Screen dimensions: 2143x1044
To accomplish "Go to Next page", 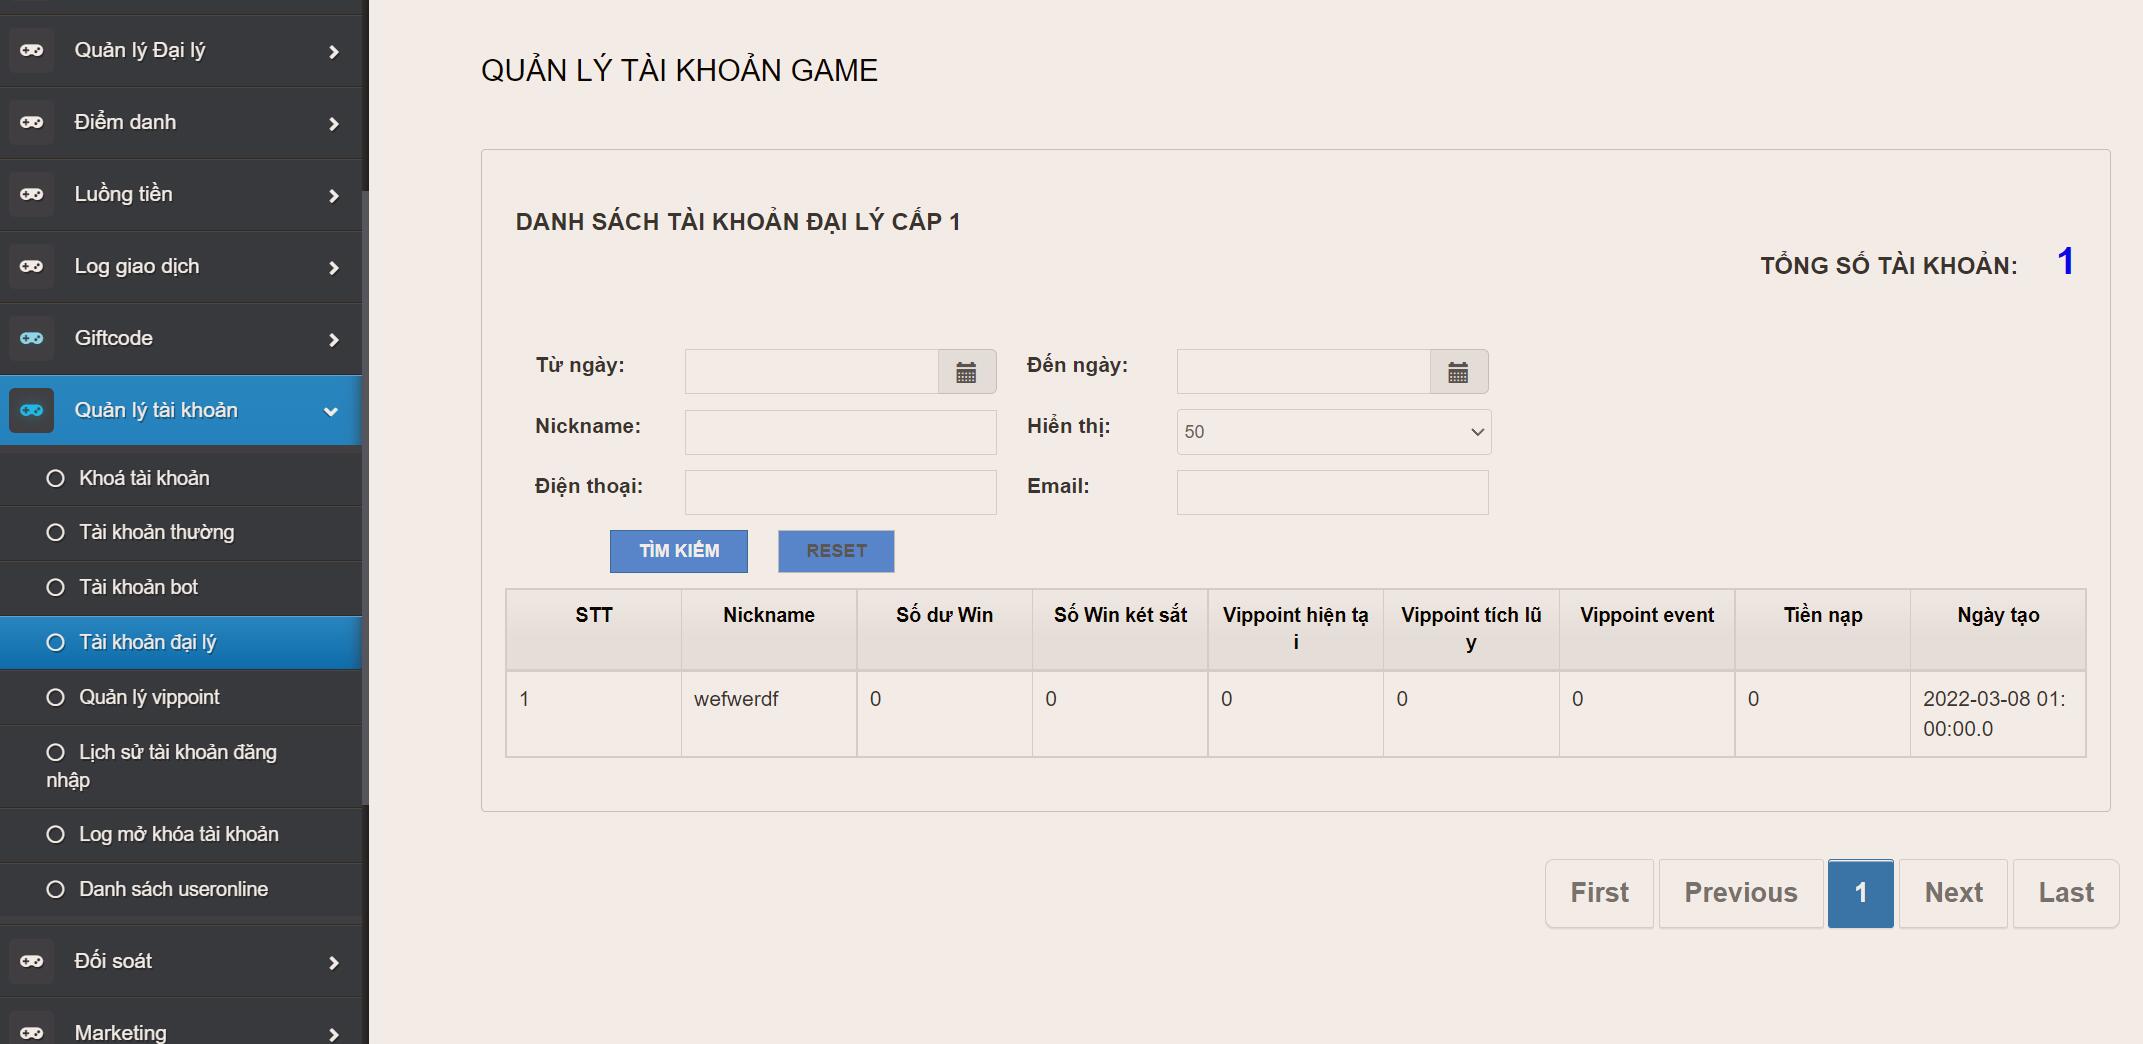I will 1953,893.
